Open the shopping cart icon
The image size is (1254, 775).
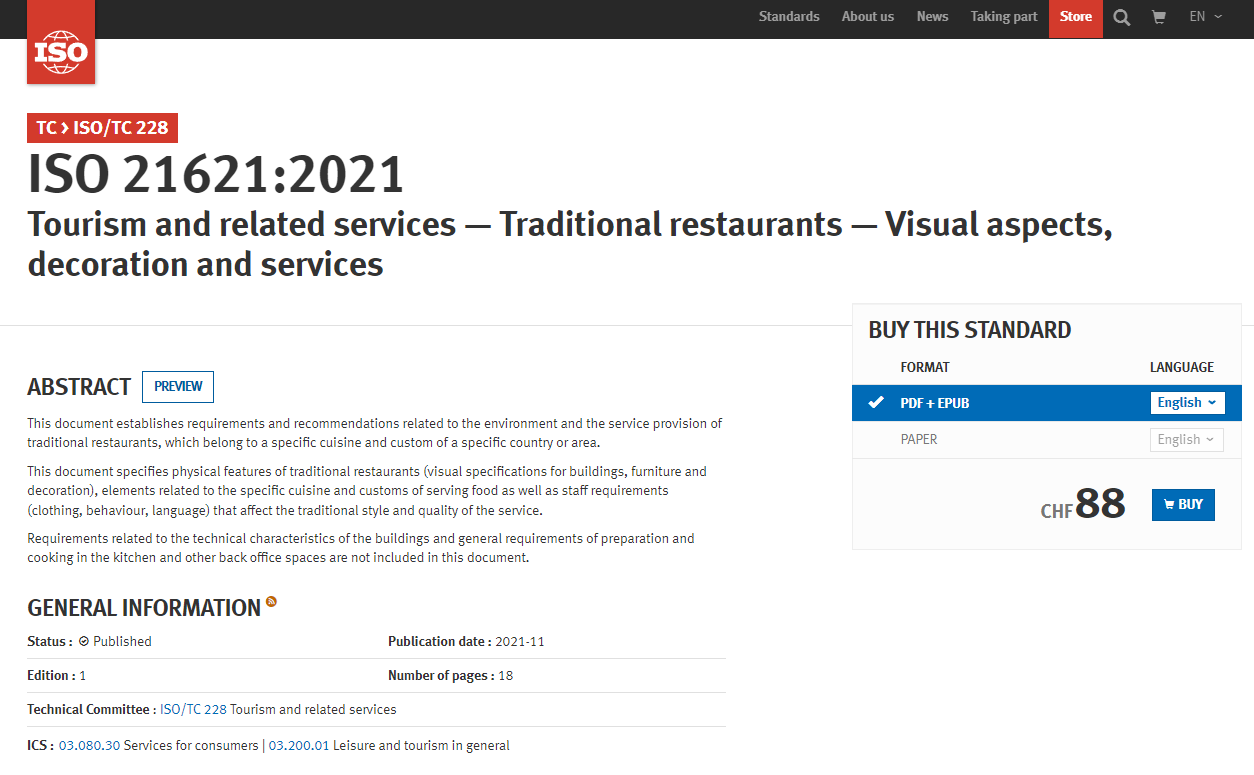coord(1159,18)
